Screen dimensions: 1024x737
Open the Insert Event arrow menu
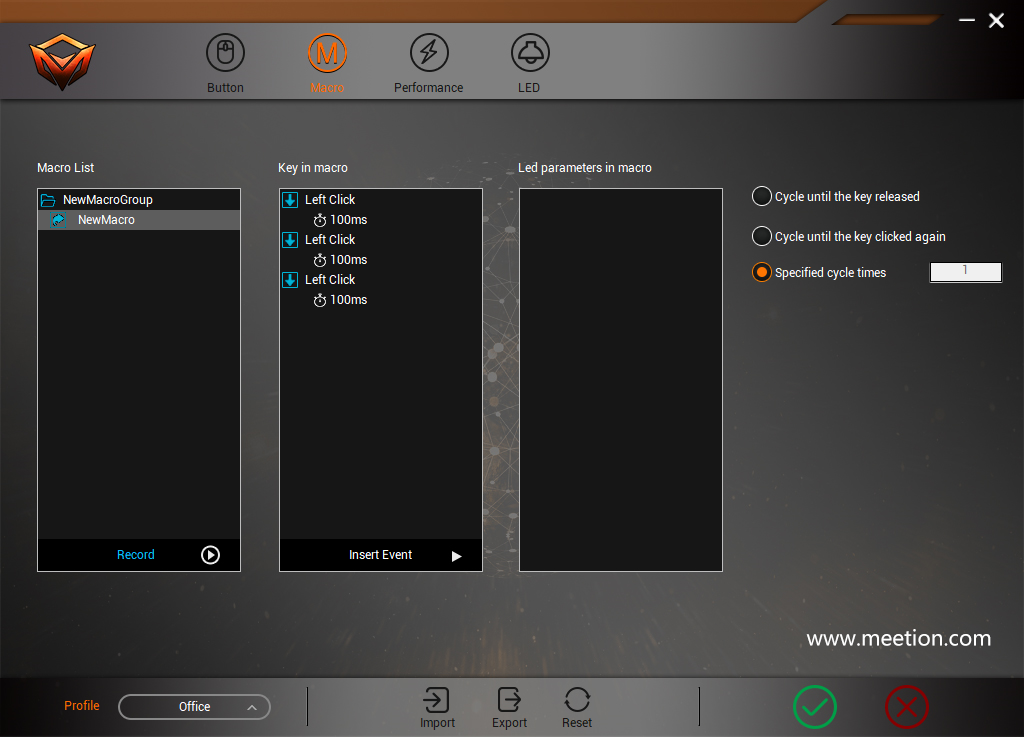[x=455, y=555]
